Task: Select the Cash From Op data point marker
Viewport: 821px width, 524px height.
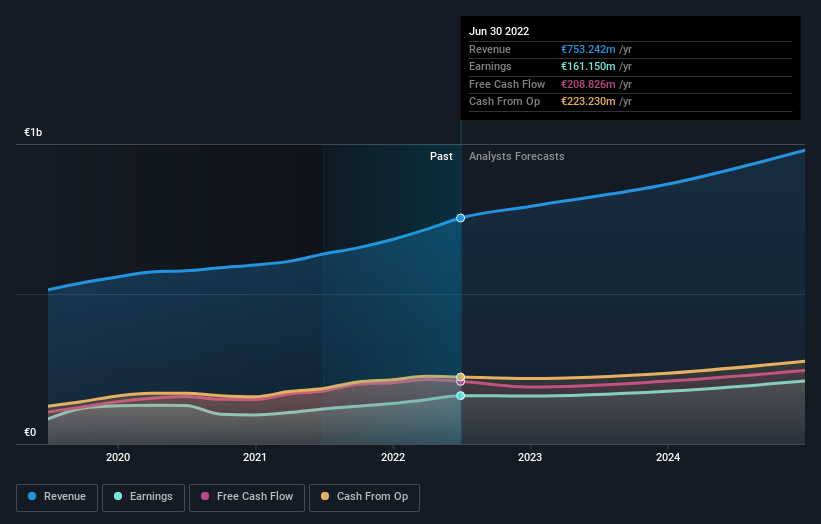Action: (x=461, y=376)
